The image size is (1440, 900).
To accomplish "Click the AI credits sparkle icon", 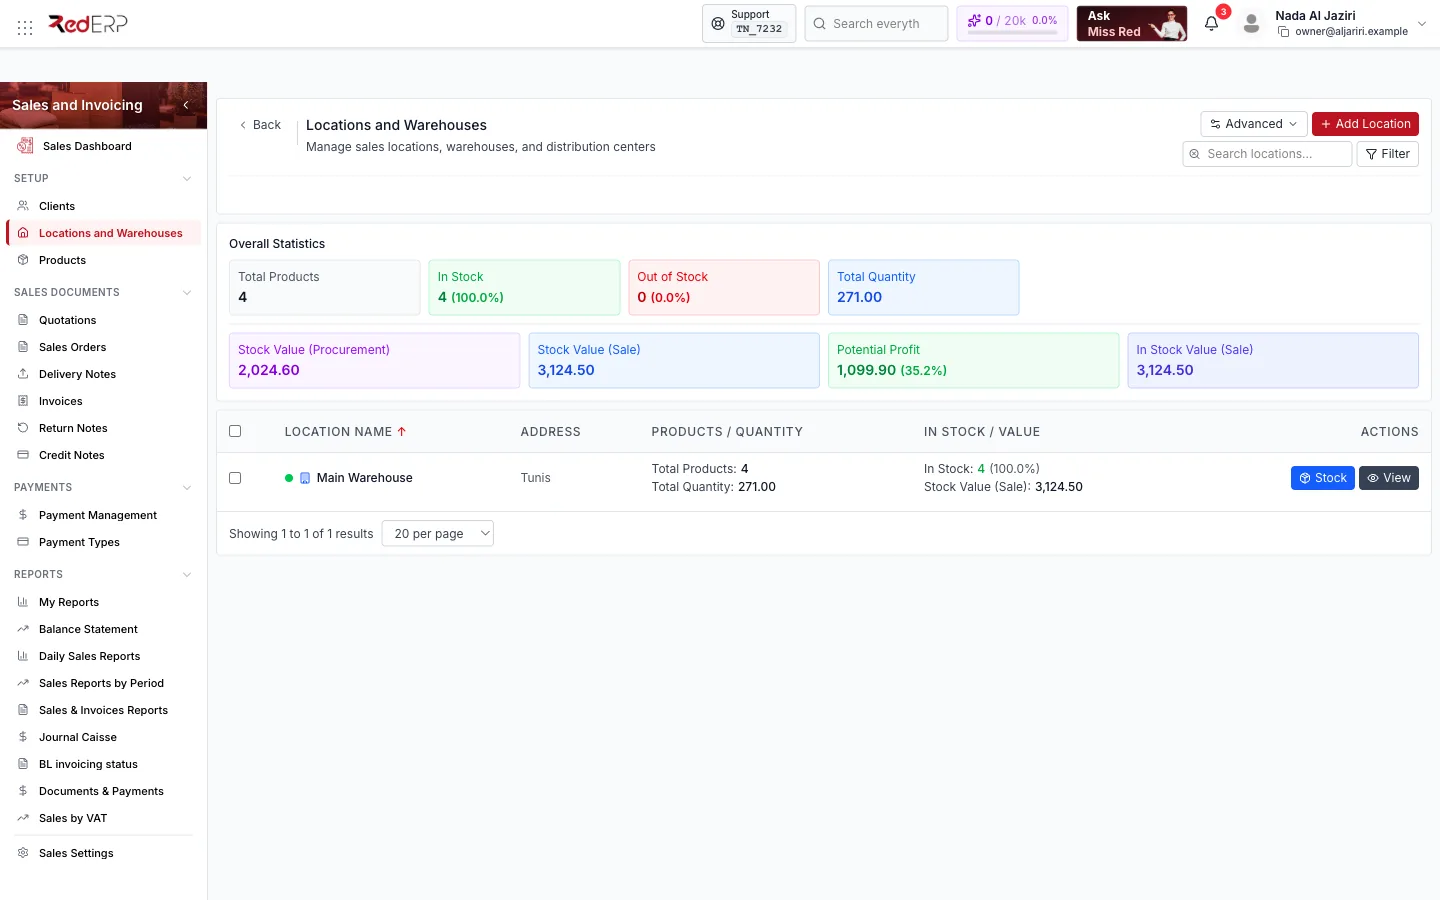I will pyautogui.click(x=974, y=20).
